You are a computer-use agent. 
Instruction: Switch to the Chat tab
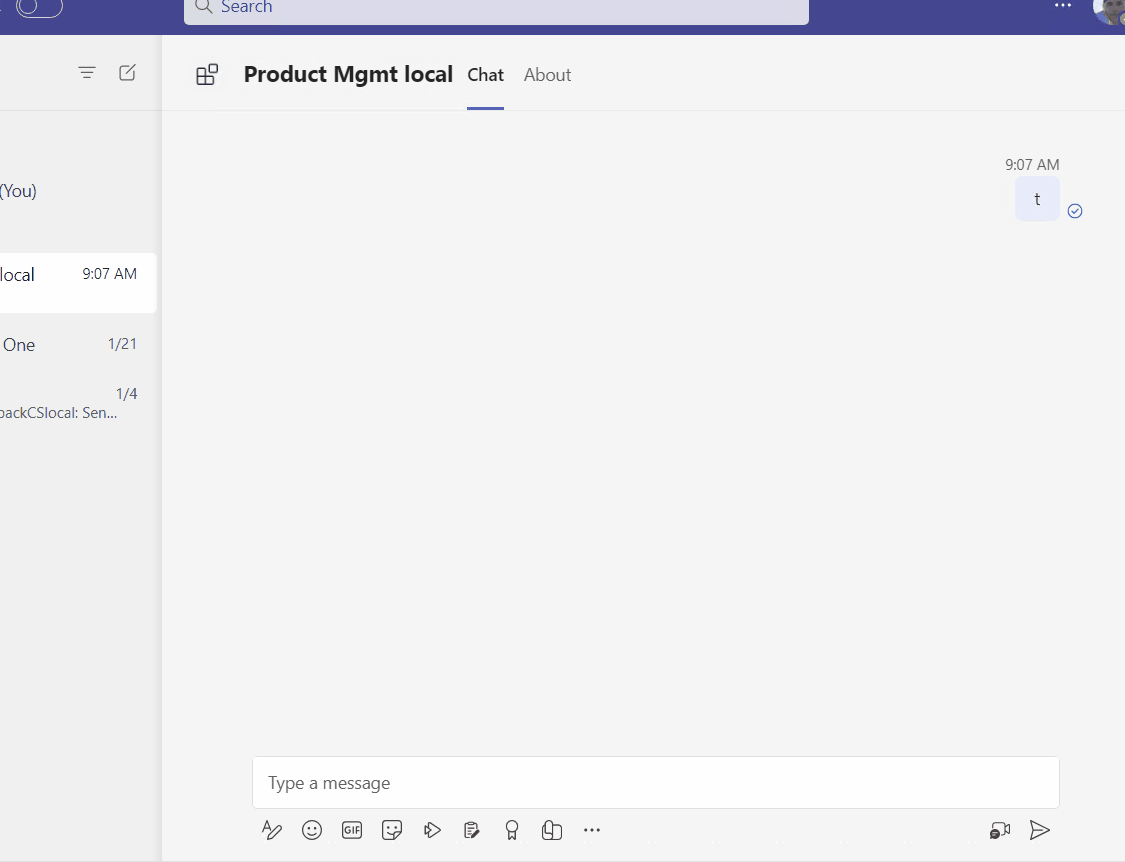coord(486,75)
